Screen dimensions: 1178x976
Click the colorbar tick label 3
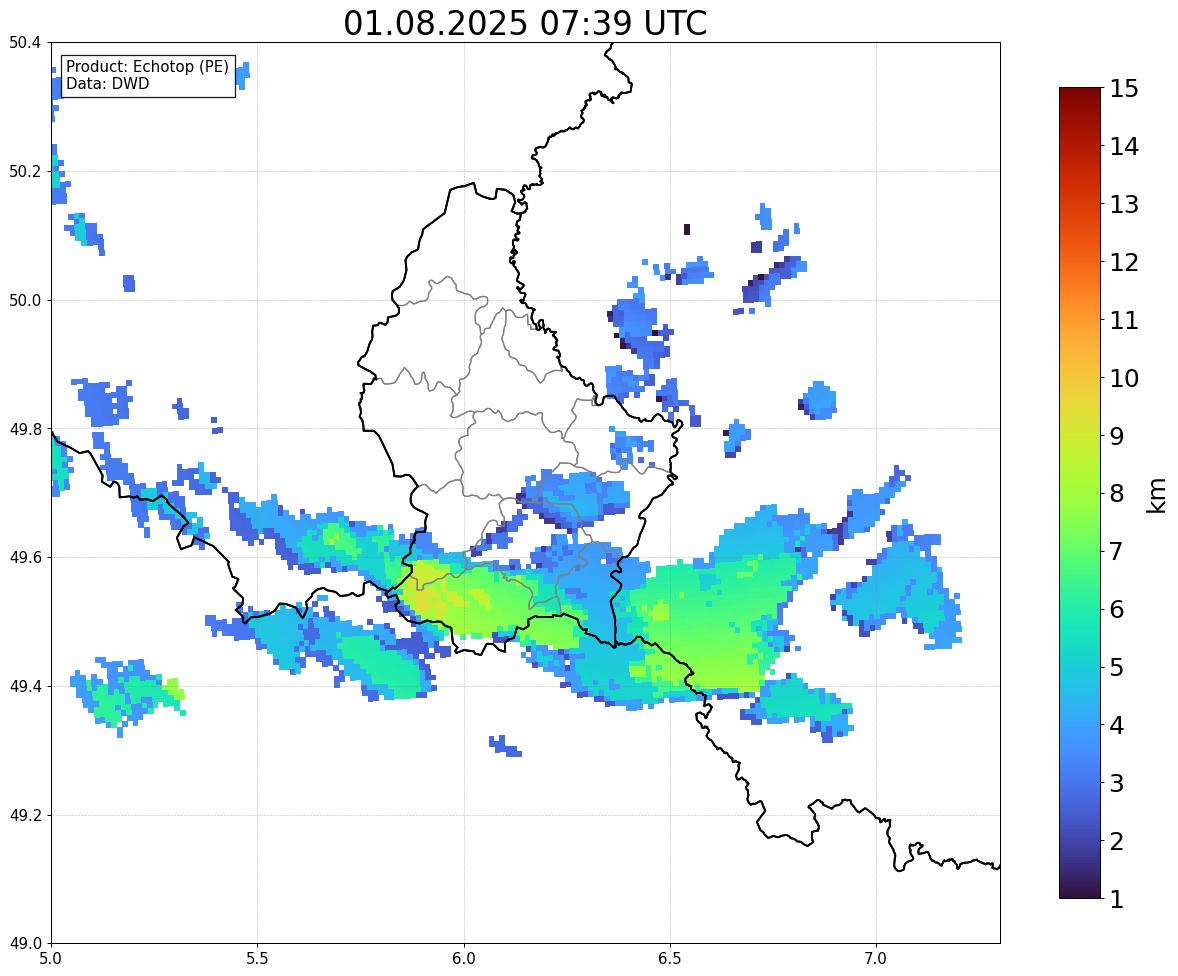tap(1116, 783)
